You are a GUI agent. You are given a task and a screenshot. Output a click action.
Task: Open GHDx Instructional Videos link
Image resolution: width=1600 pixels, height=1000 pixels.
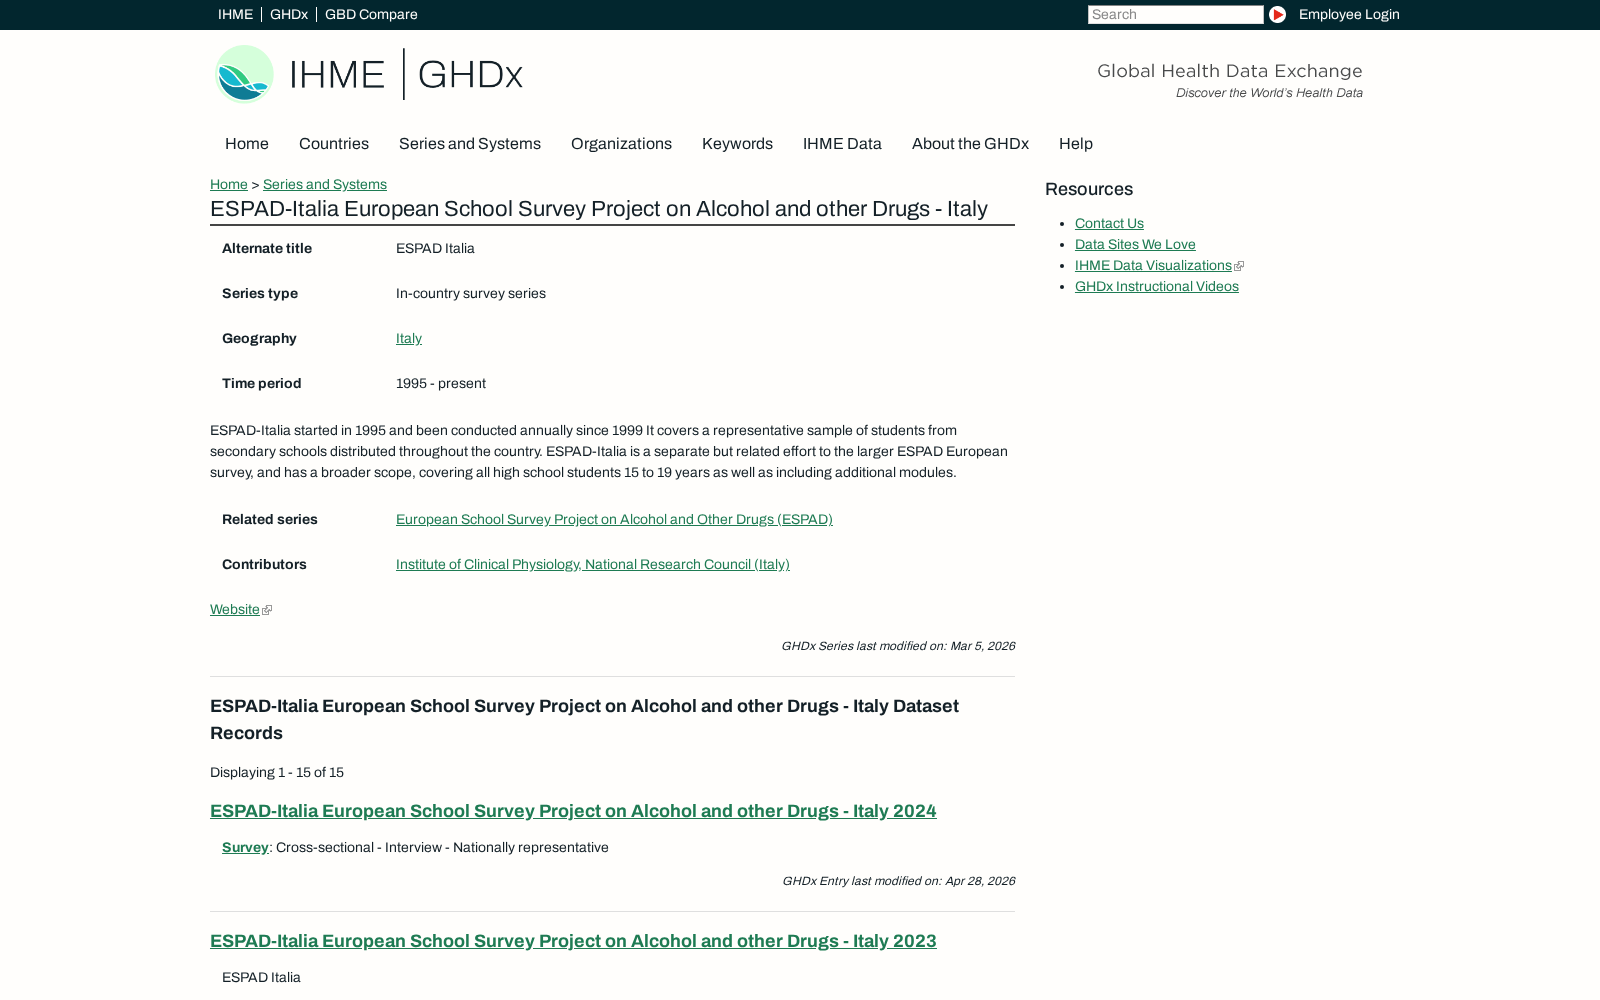pos(1157,286)
